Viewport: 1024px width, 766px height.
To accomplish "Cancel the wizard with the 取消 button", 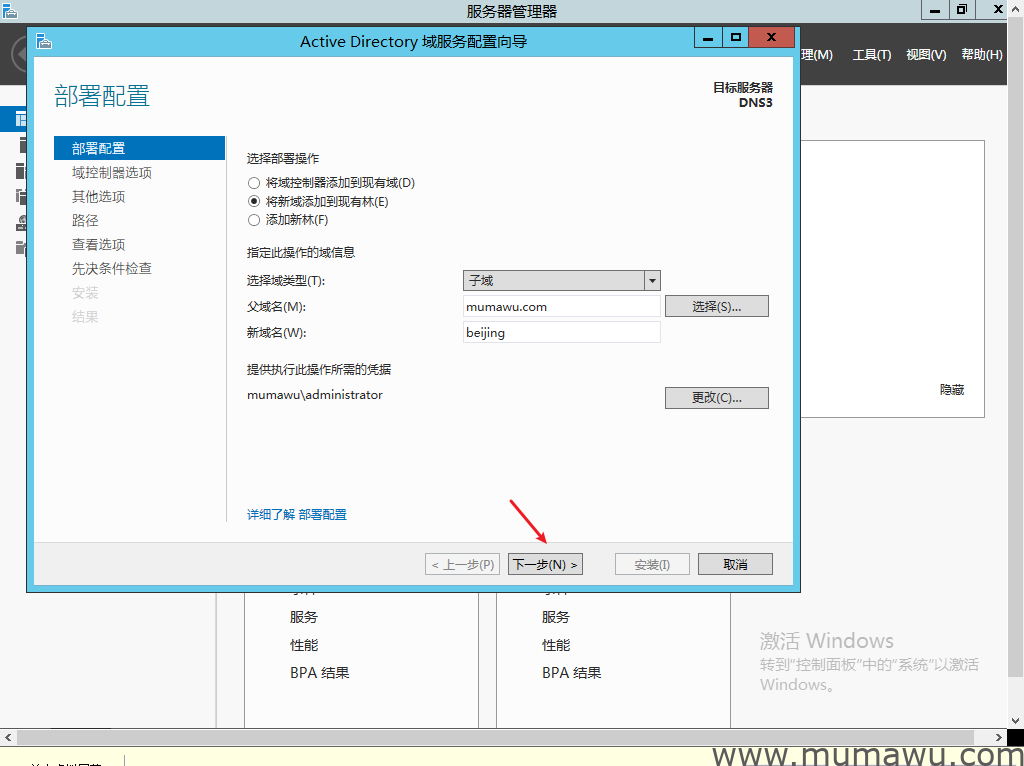I will (x=735, y=565).
